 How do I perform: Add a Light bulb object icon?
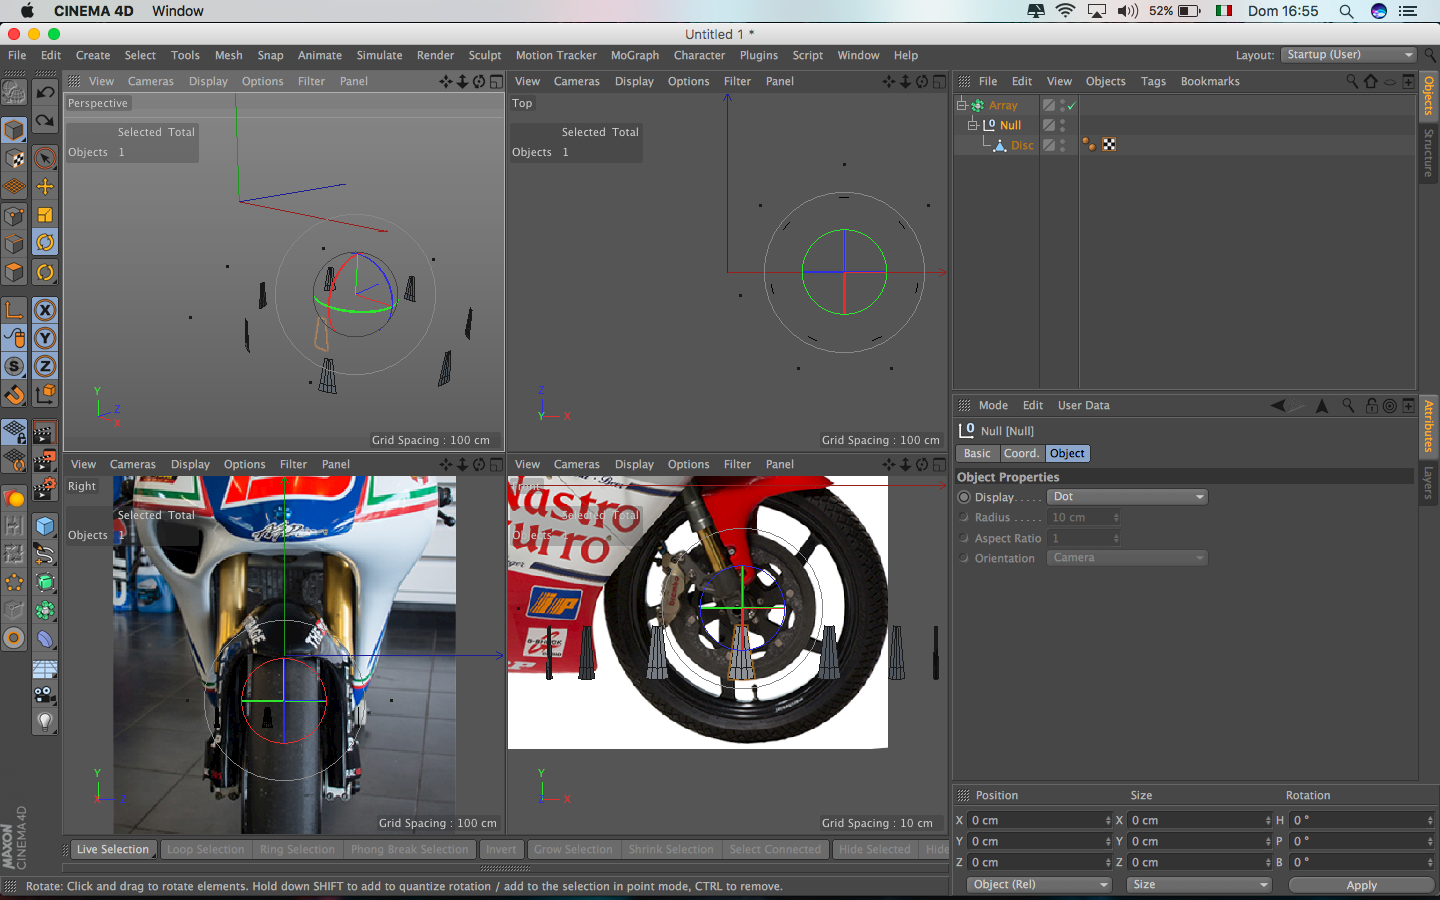[45, 722]
